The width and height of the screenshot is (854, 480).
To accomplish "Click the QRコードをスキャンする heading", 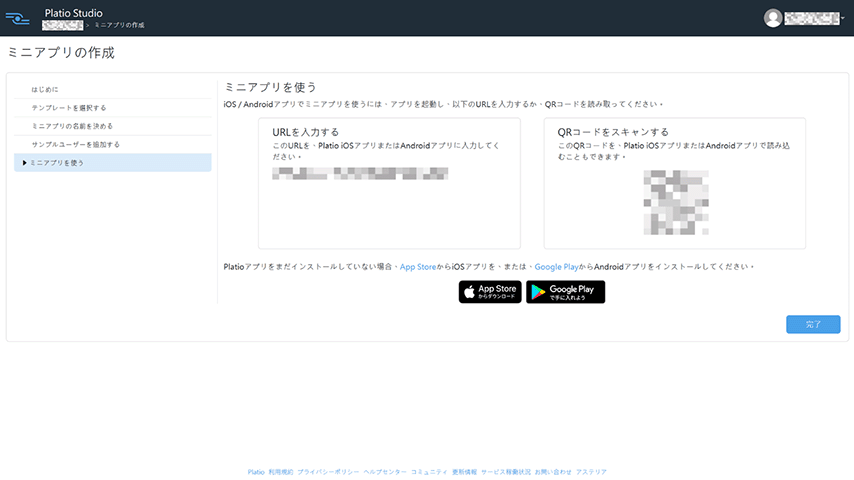I will click(x=613, y=132).
